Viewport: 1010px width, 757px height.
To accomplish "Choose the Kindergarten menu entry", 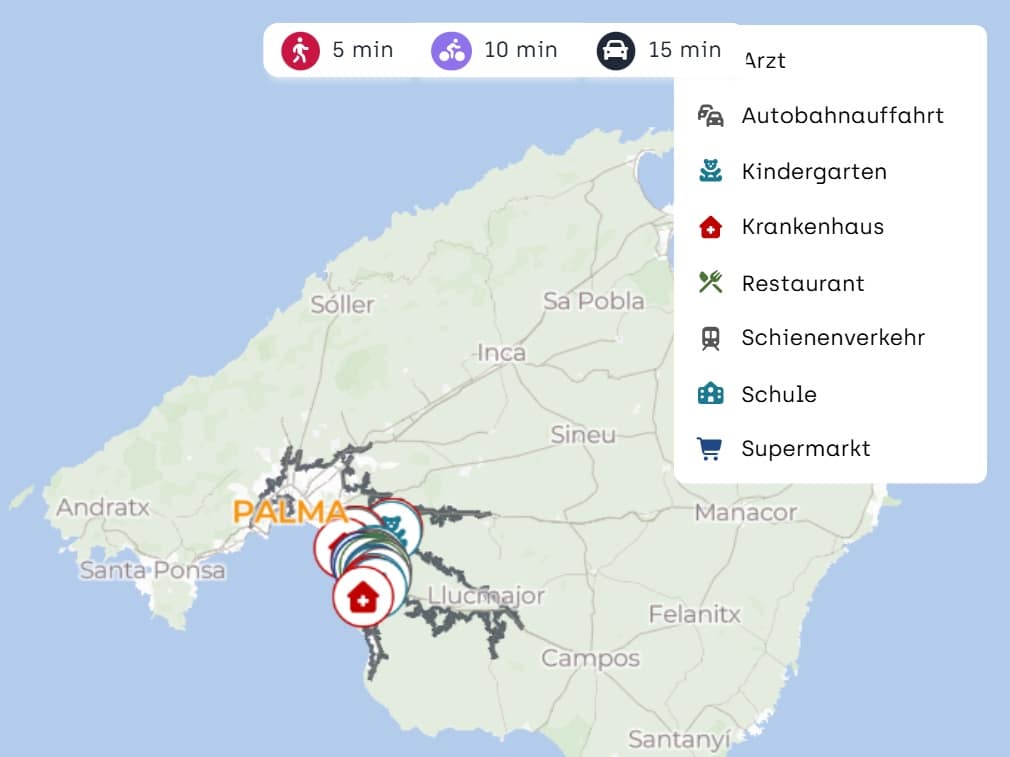I will click(830, 171).
